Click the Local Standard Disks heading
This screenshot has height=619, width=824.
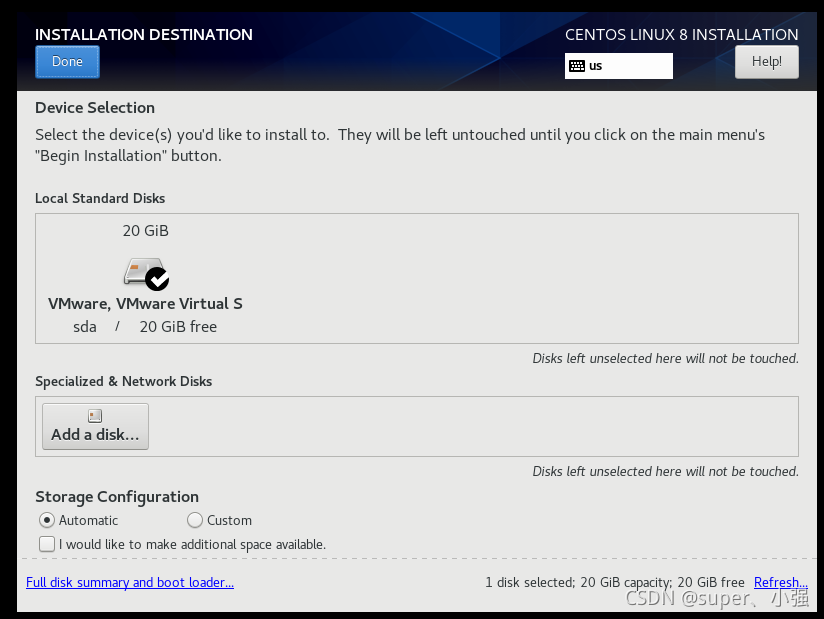coord(100,198)
